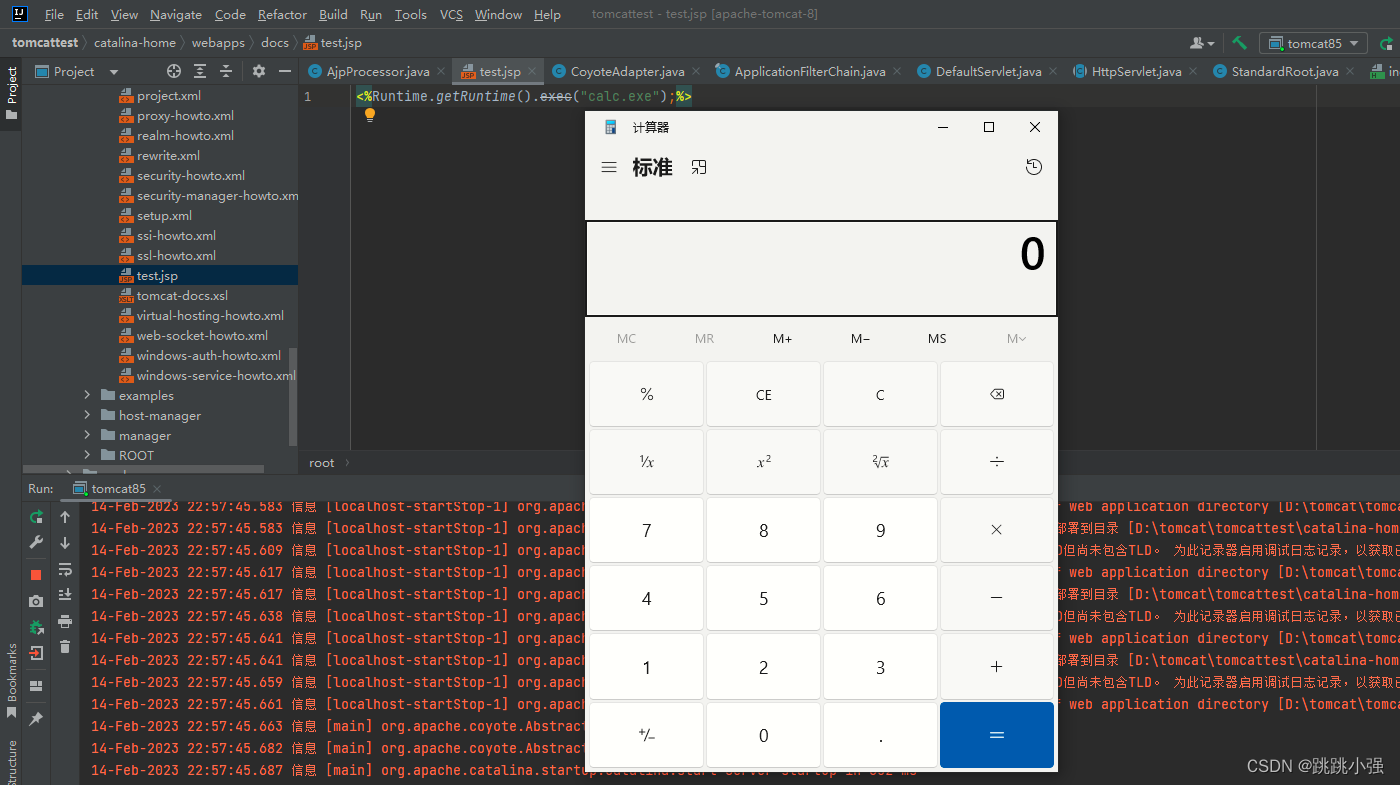This screenshot has width=1400, height=785.
Task: Pin the Run tab
Action: [37, 718]
